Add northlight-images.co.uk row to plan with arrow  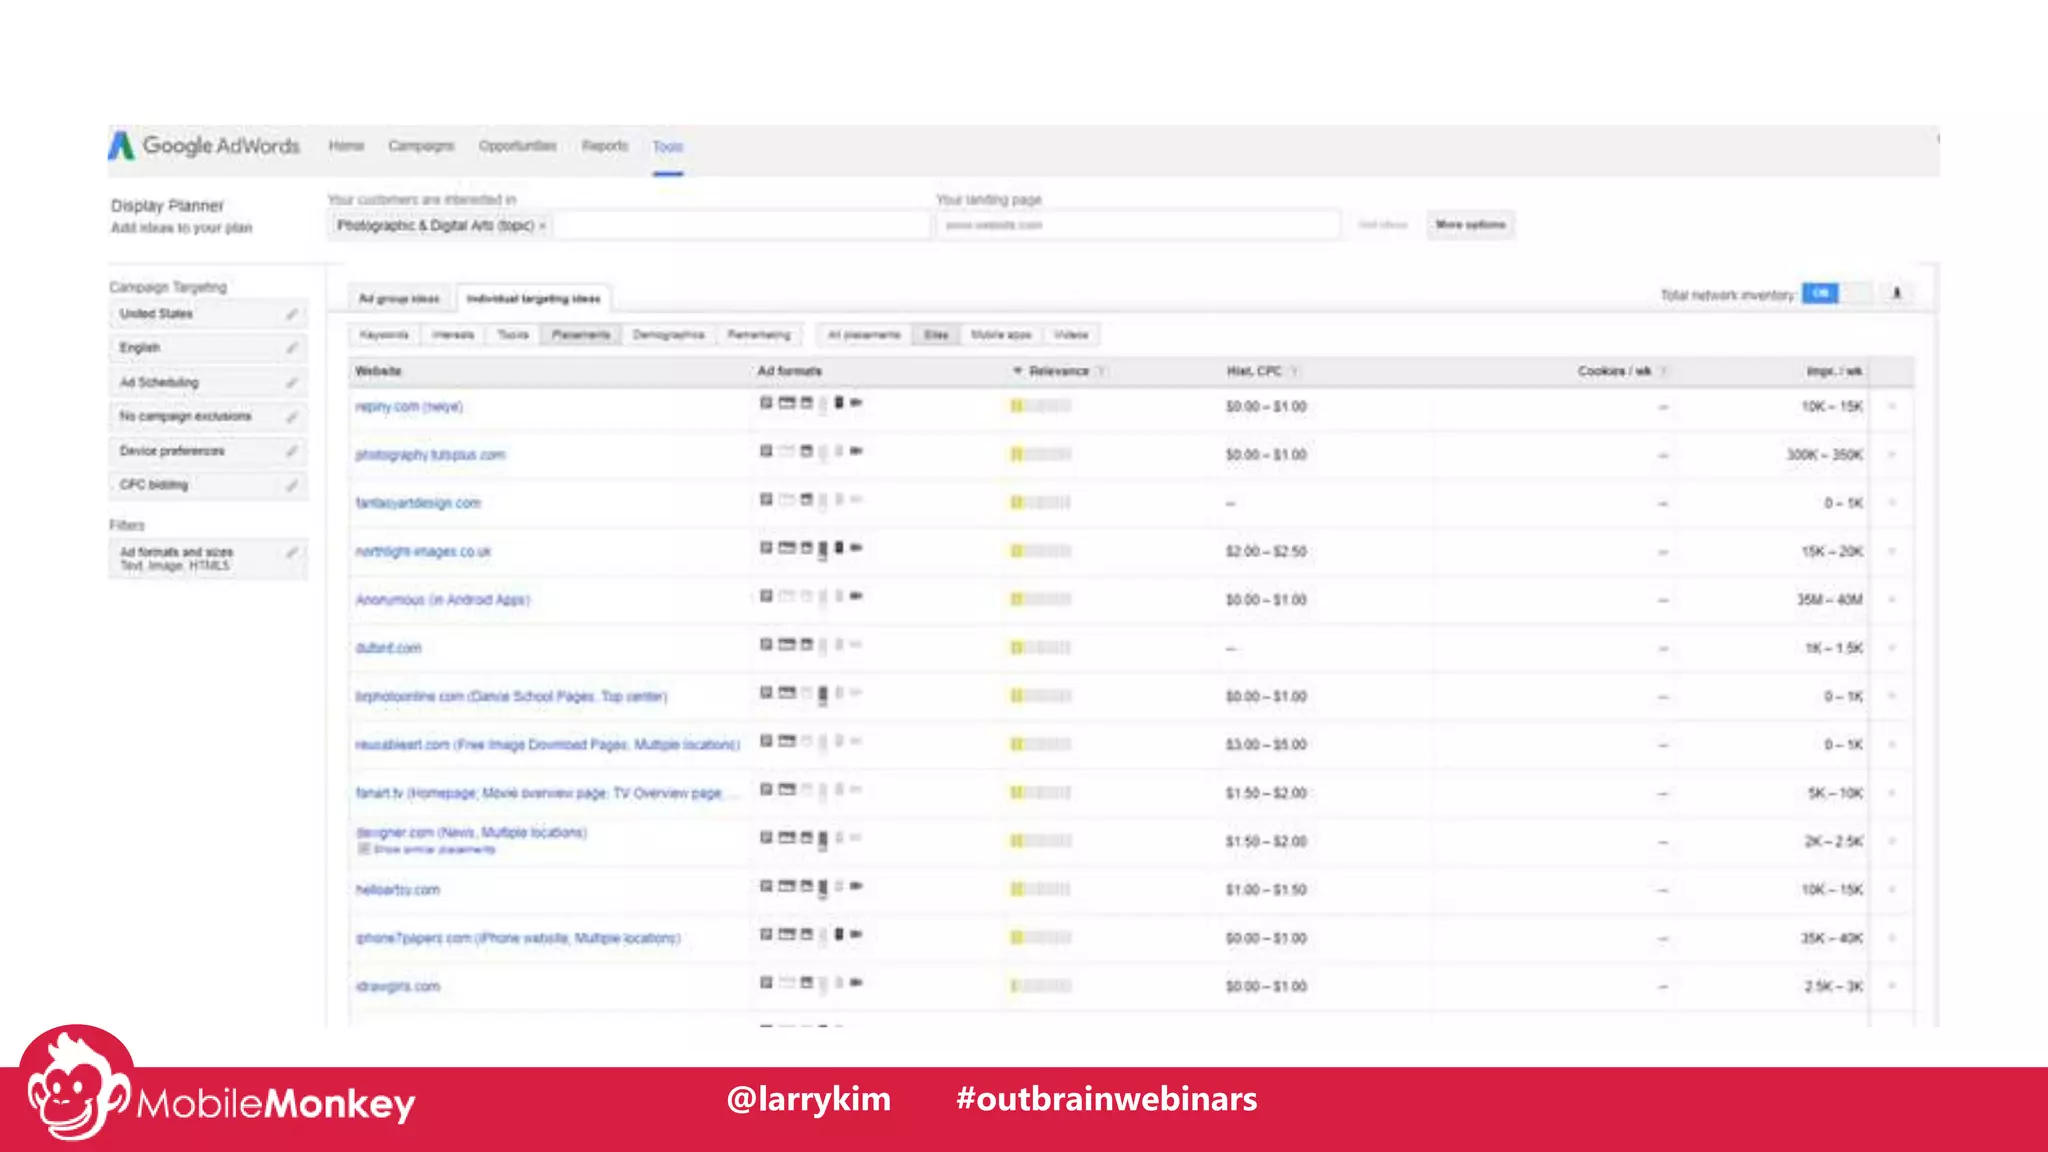click(1892, 551)
